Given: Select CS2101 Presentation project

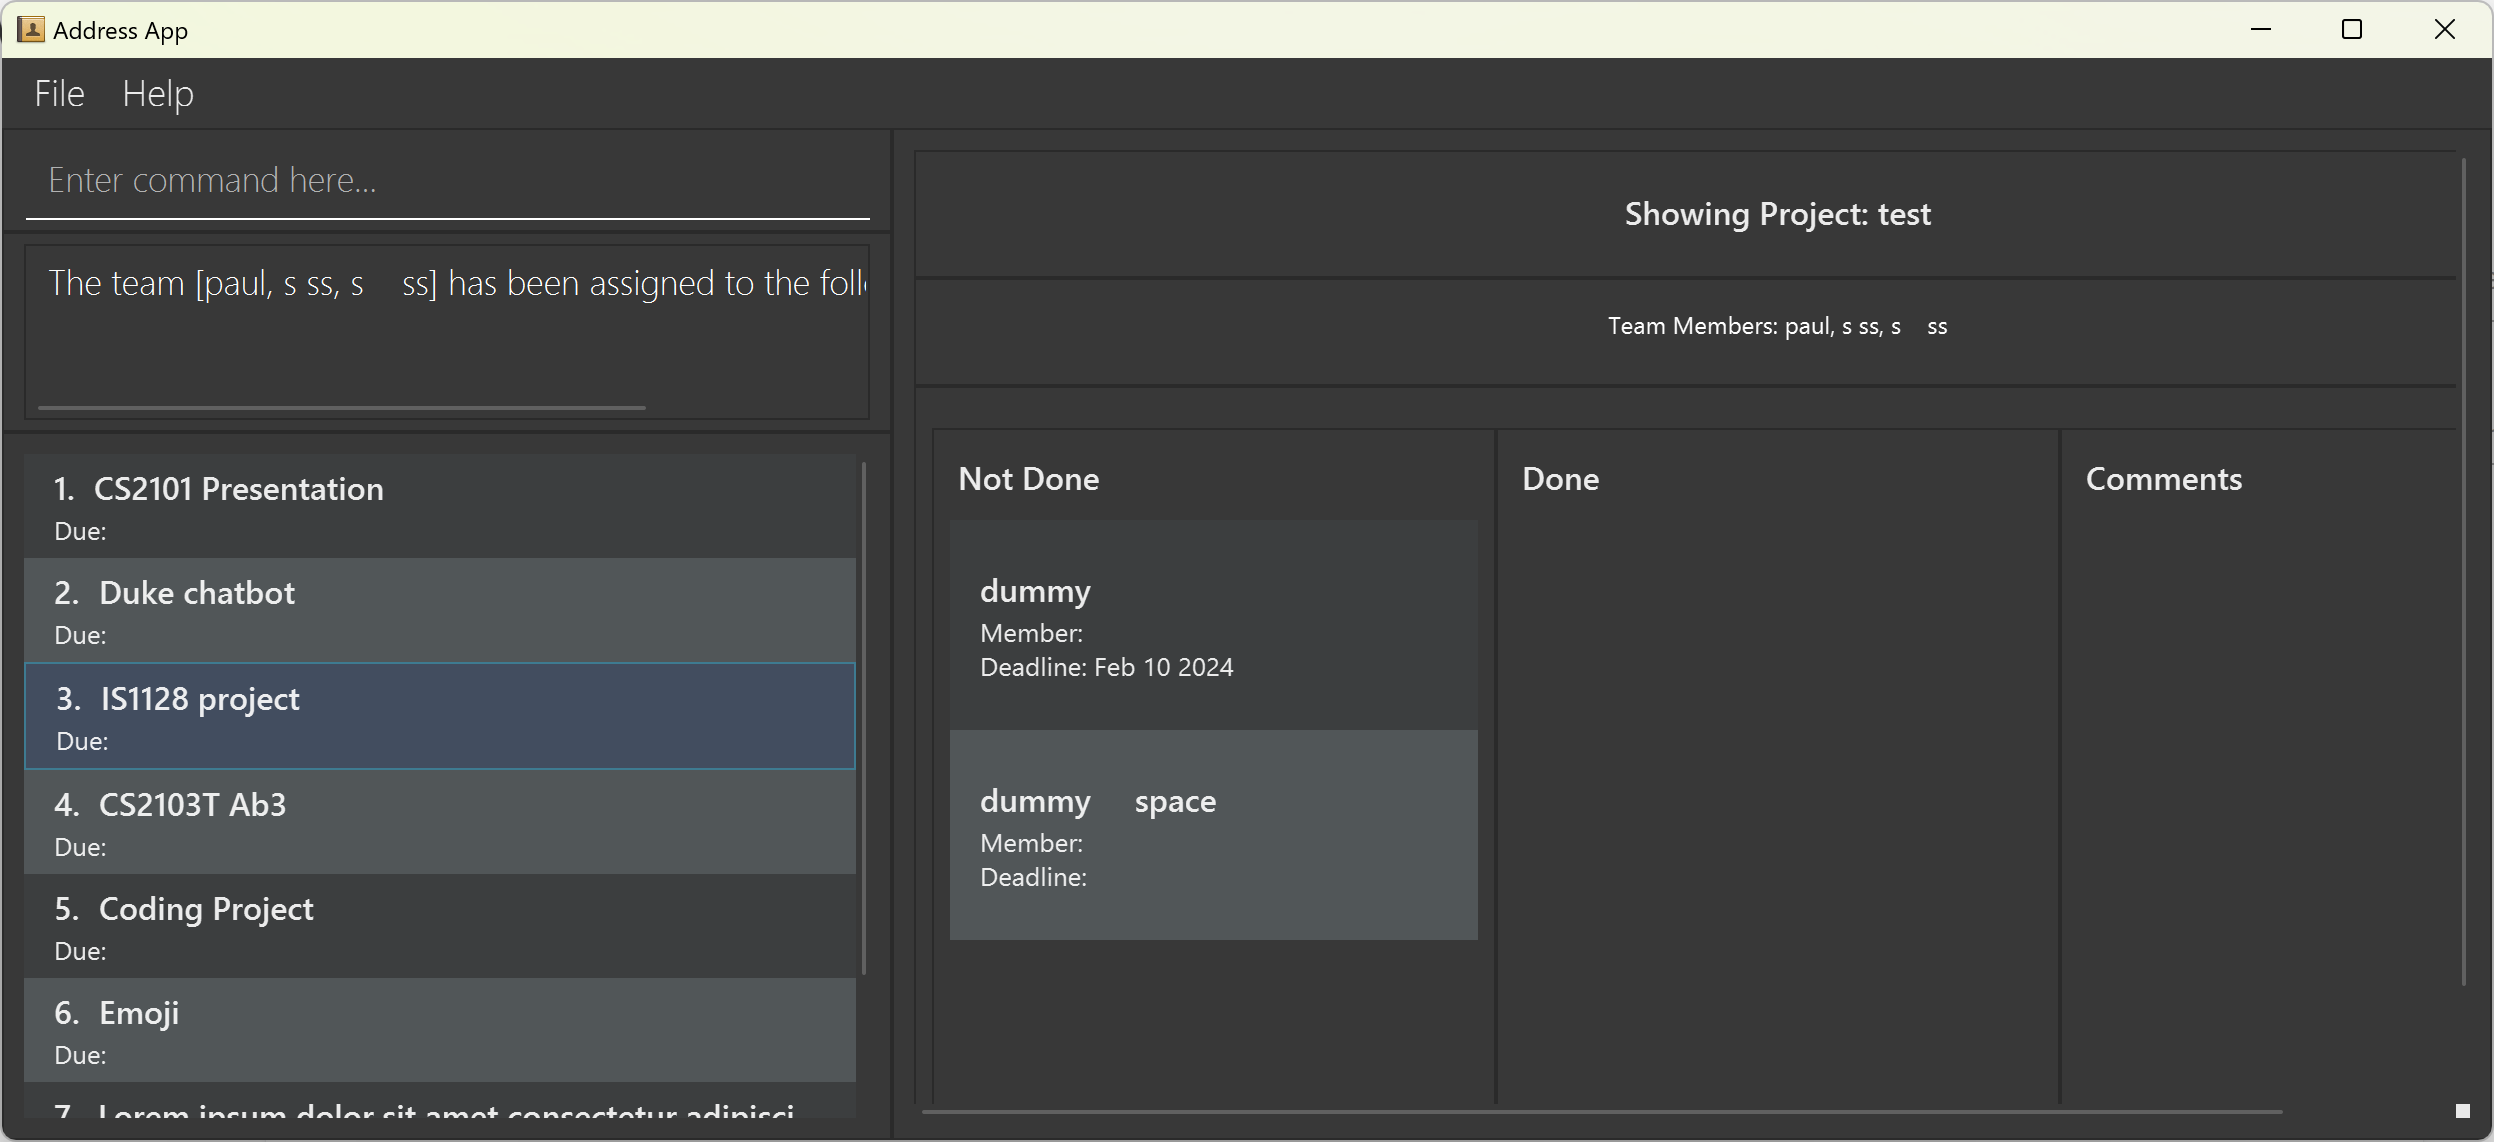Looking at the screenshot, I should tap(440, 507).
